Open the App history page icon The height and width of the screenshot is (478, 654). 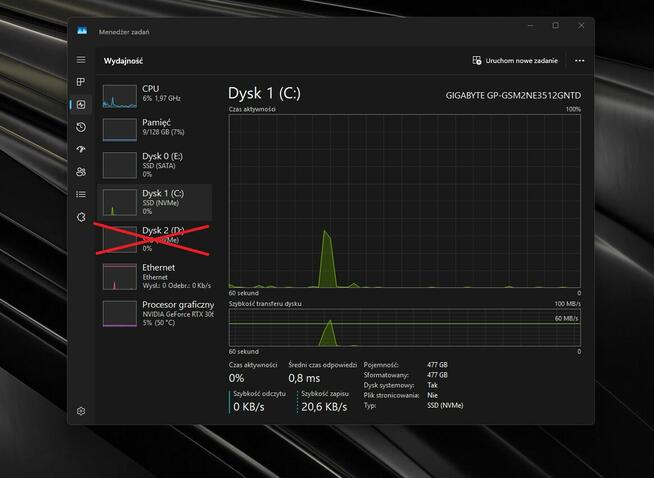coord(81,127)
